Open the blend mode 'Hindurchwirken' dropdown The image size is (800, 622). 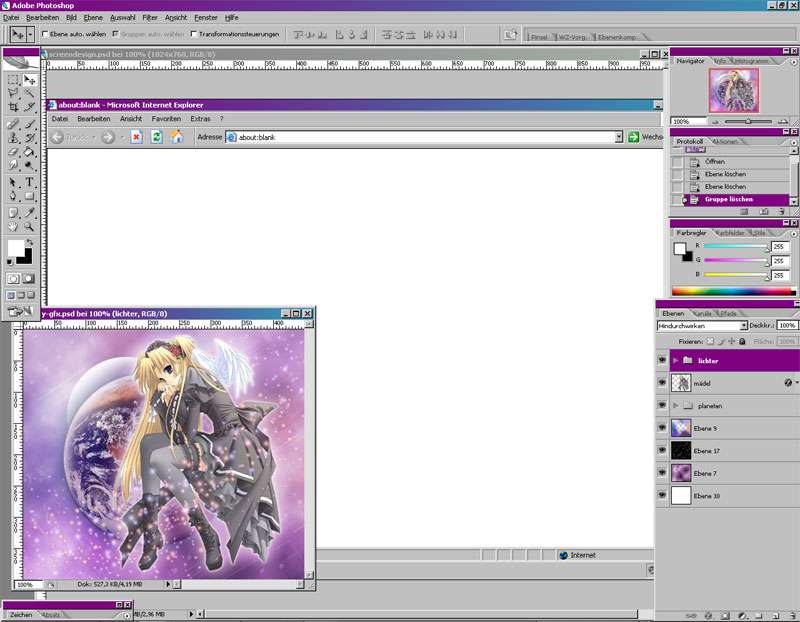click(743, 326)
